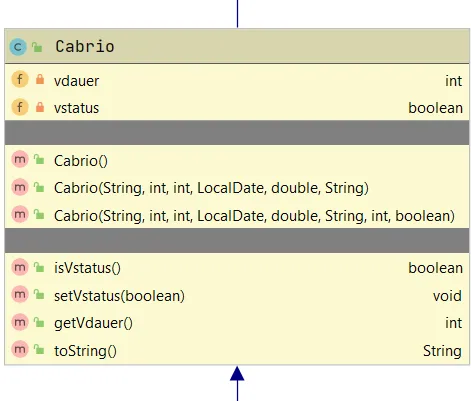Select the vstatus field name
This screenshot has width=471, height=401.
pyautogui.click(x=77, y=108)
